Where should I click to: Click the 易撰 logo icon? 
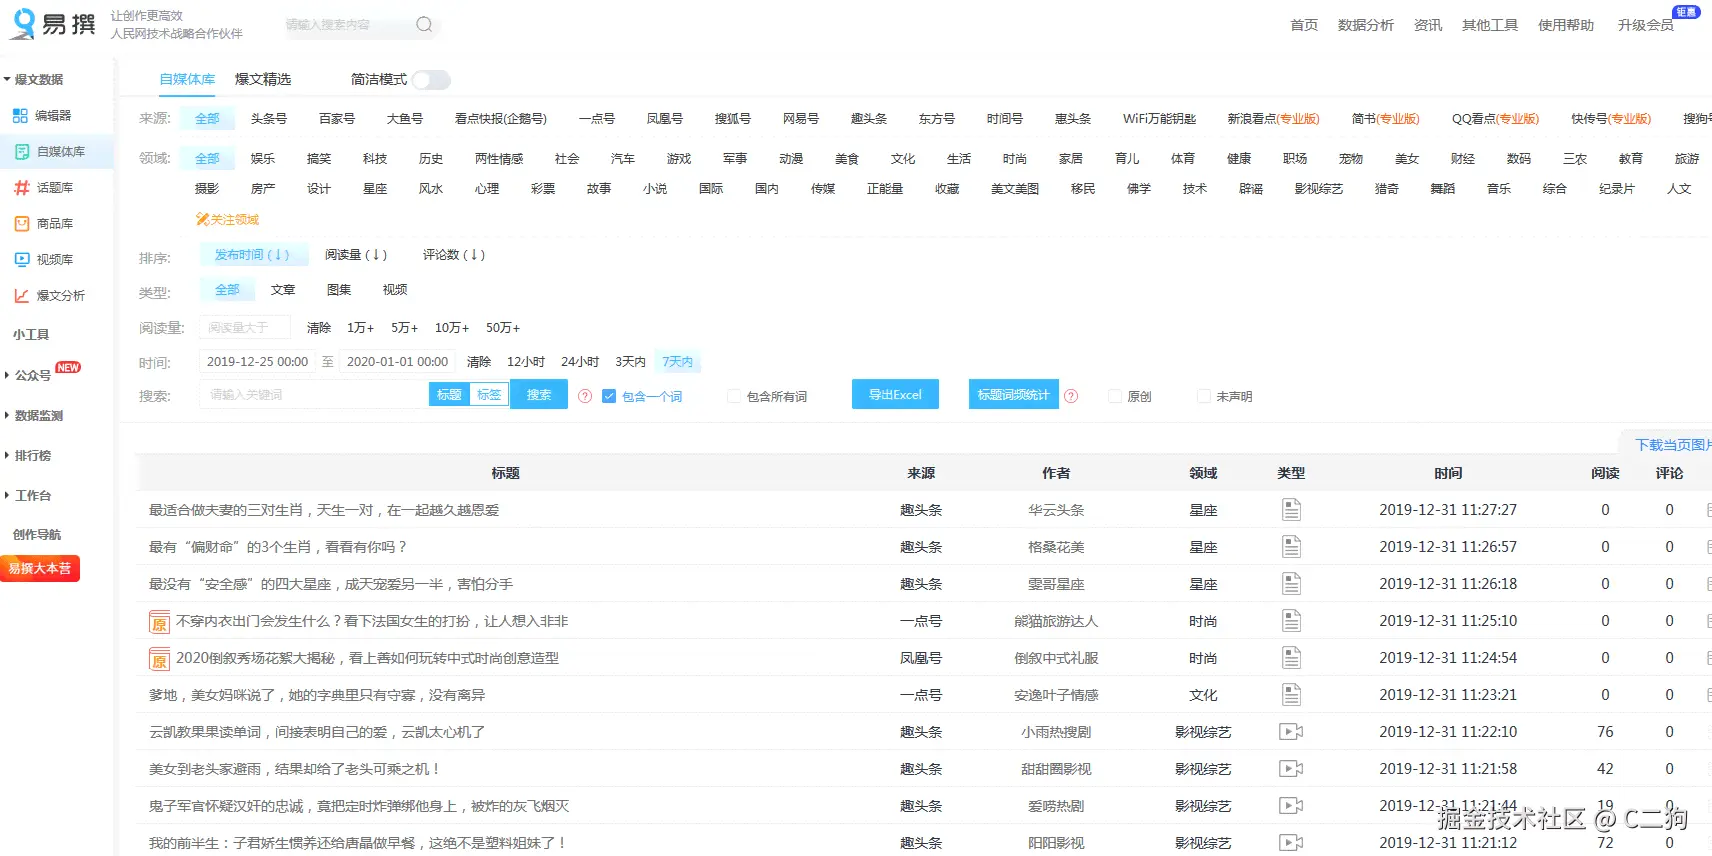(23, 24)
